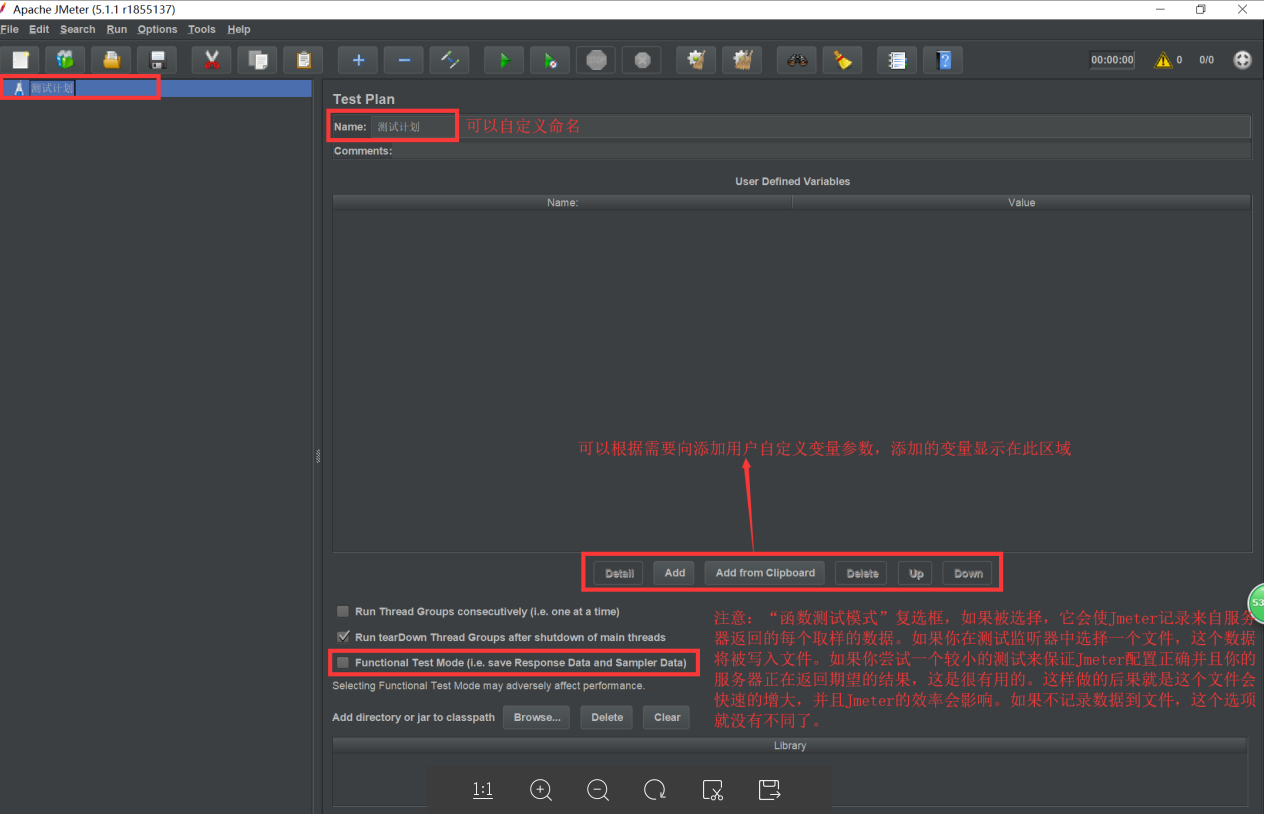Click the warning triangle log error counter

click(x=1165, y=59)
